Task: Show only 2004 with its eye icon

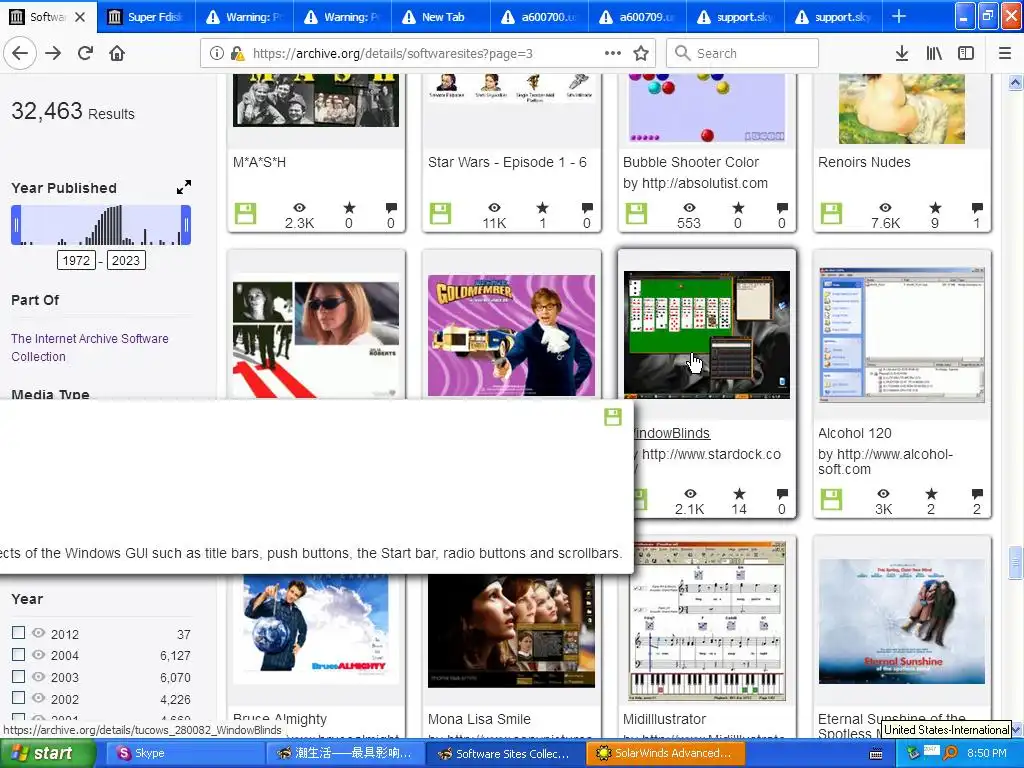Action: (39, 654)
